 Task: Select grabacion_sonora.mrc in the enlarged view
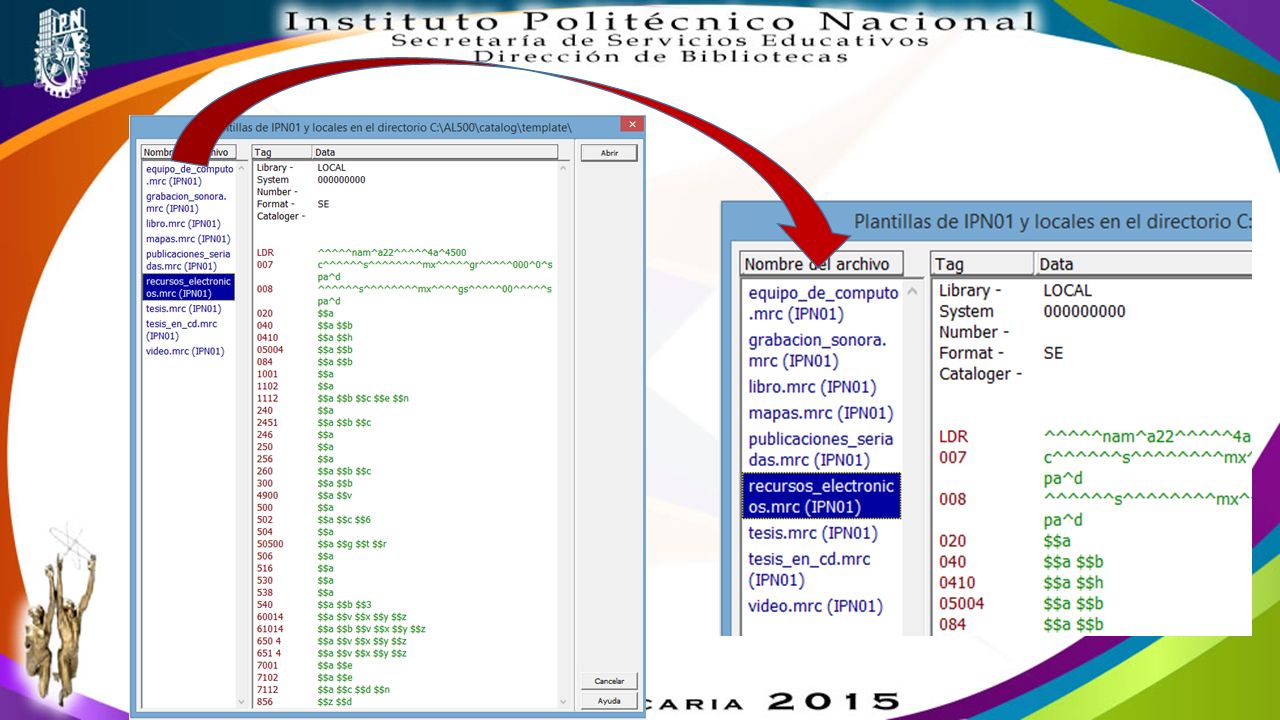(817, 350)
